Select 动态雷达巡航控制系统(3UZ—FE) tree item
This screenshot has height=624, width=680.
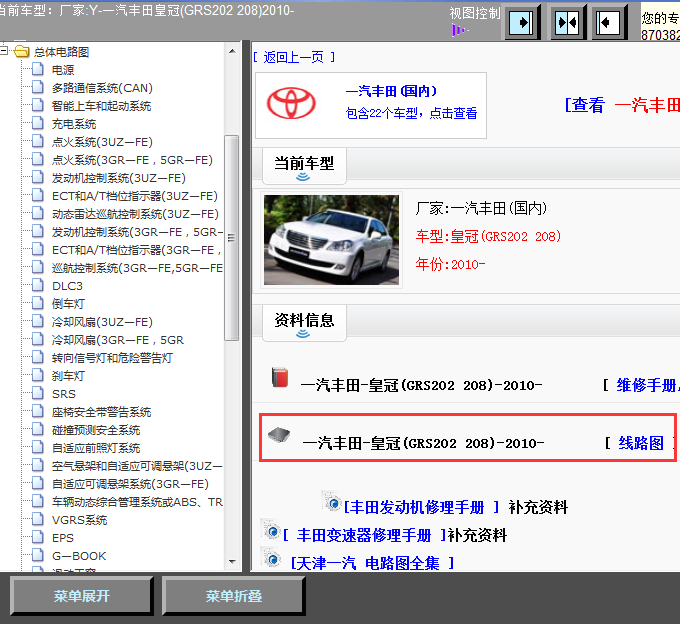[x=135, y=214]
